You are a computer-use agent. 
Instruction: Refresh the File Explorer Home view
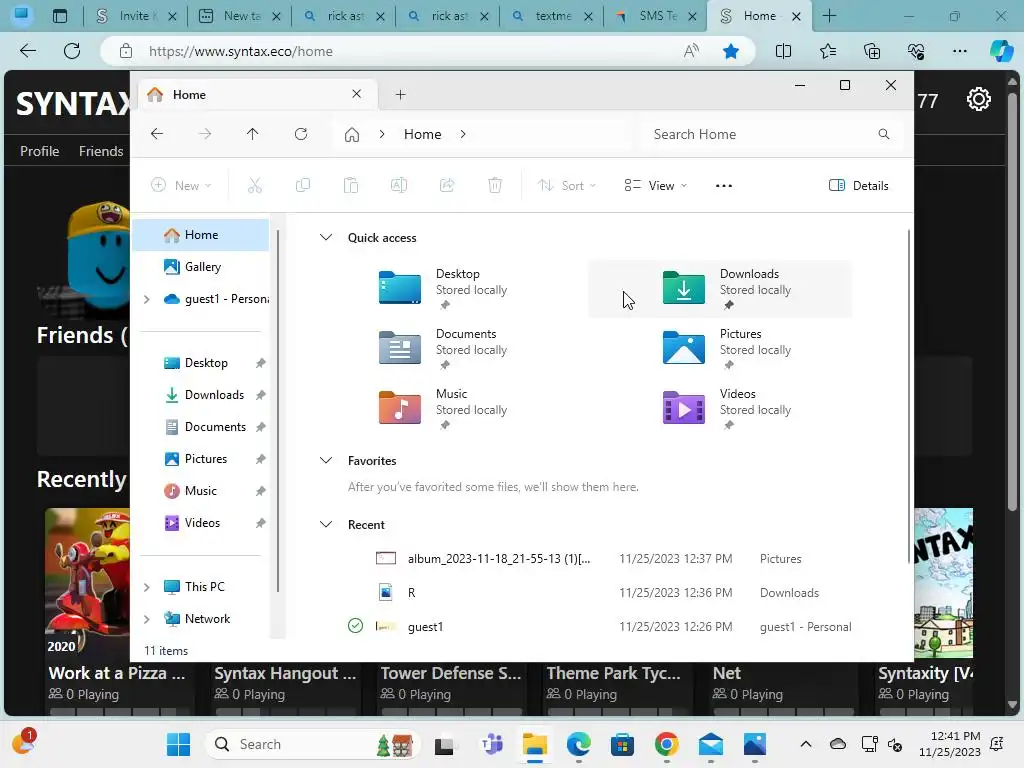pos(300,134)
